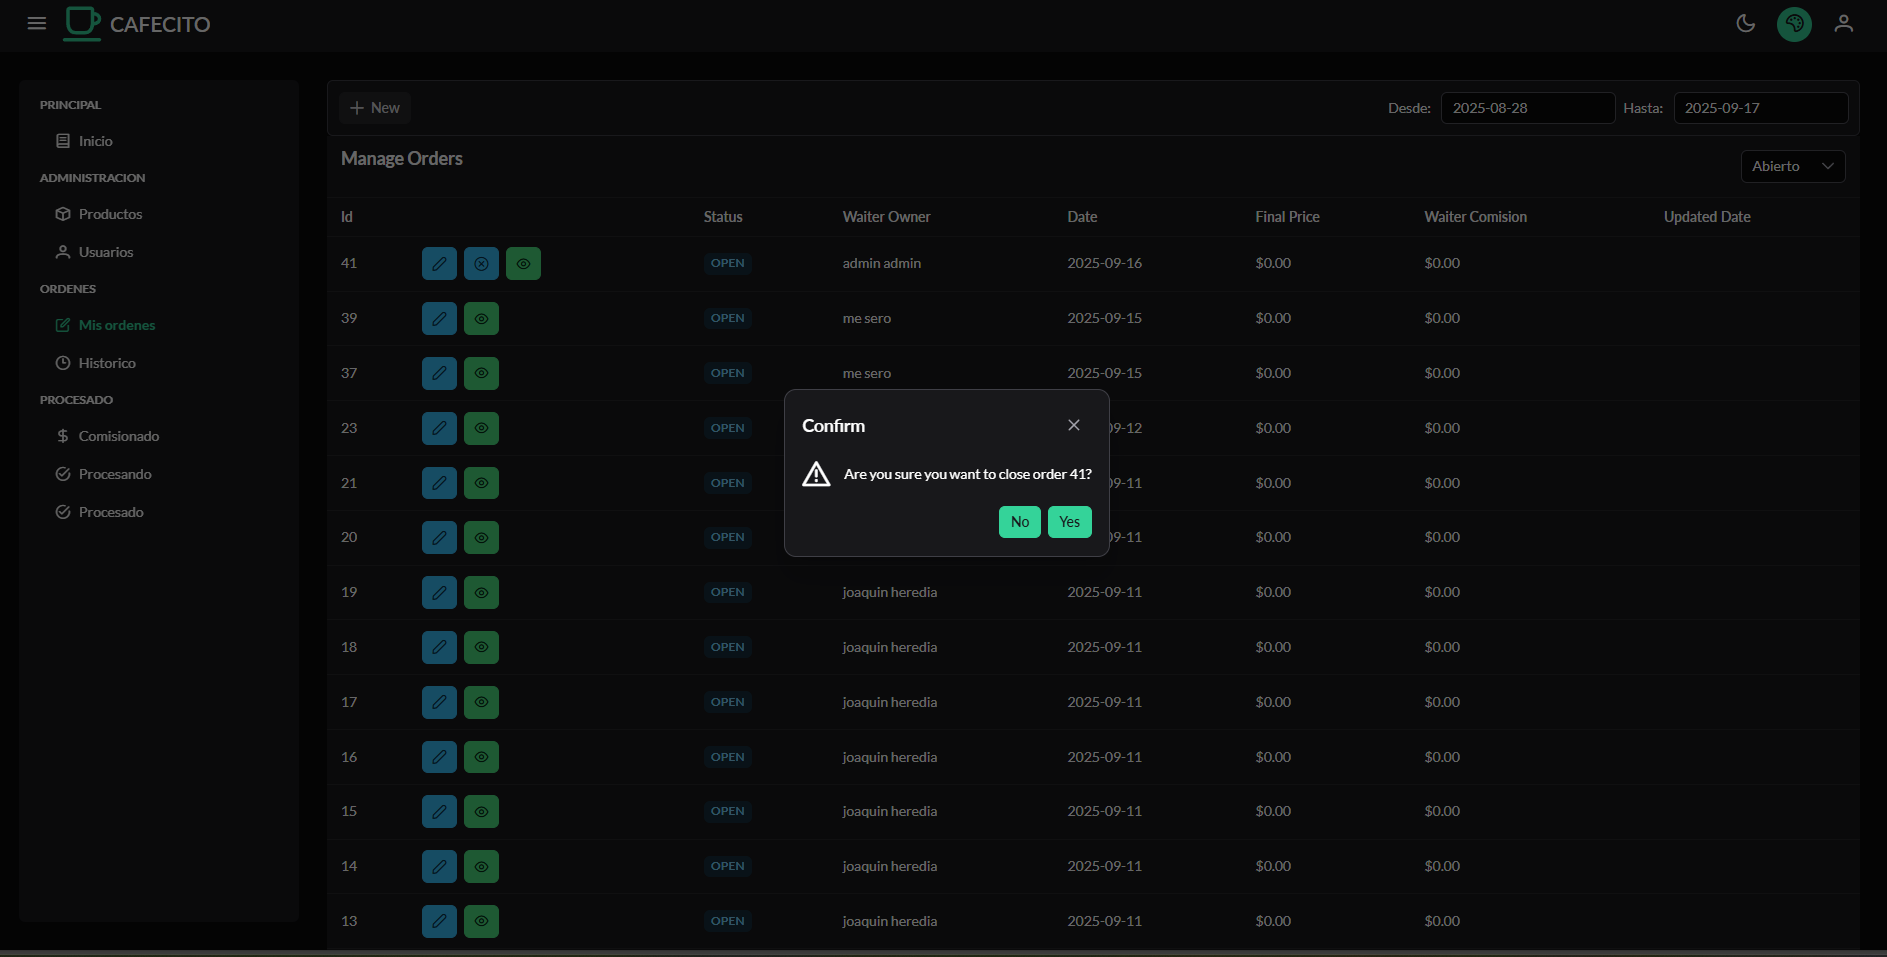Sort by the Final Price column header
The image size is (1887, 957).
coord(1287,217)
